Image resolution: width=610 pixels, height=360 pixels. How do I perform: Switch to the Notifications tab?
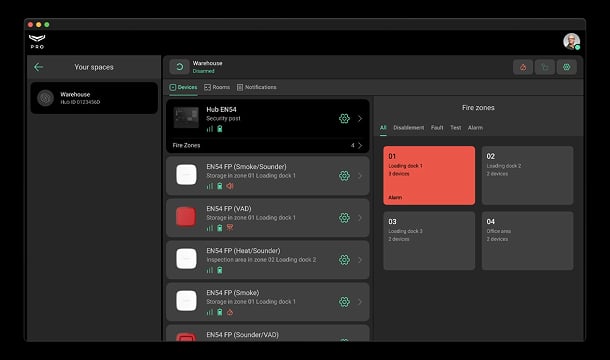(257, 87)
